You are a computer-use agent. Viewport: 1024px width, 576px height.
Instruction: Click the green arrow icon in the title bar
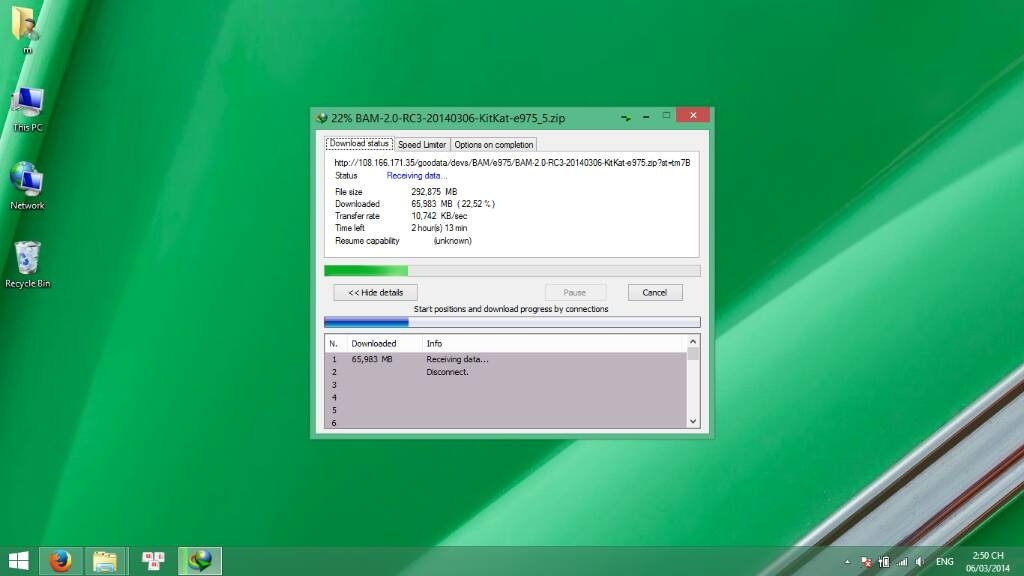[626, 118]
